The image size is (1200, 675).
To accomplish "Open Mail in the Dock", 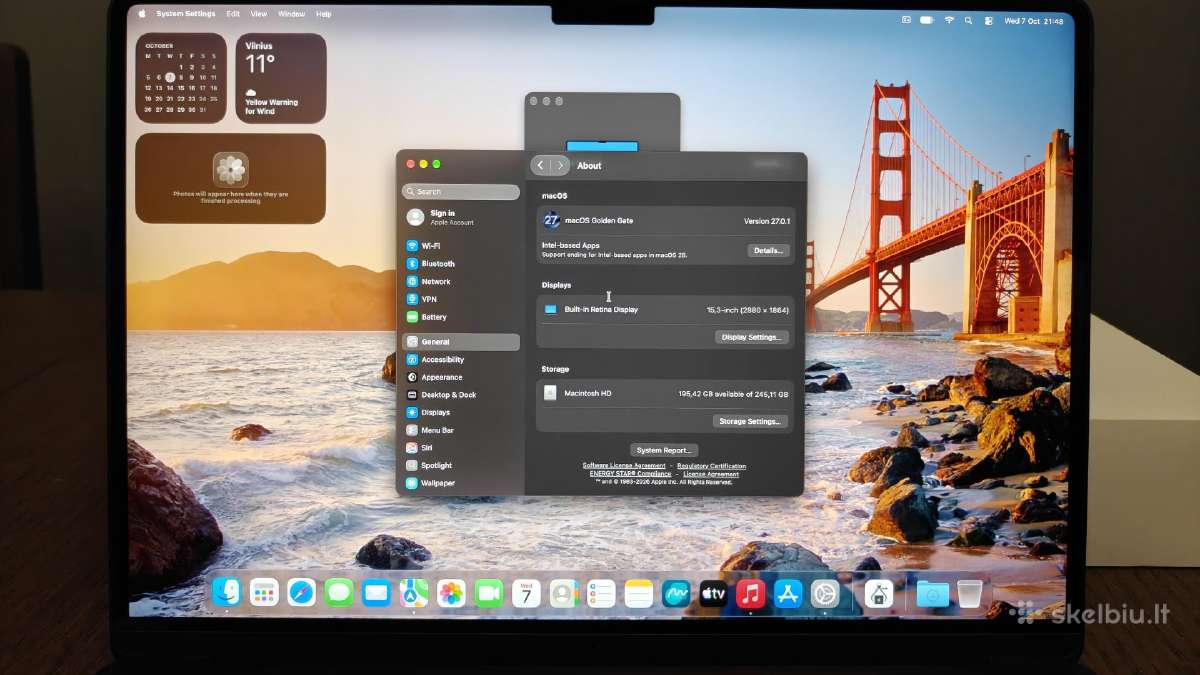I will coord(376,593).
